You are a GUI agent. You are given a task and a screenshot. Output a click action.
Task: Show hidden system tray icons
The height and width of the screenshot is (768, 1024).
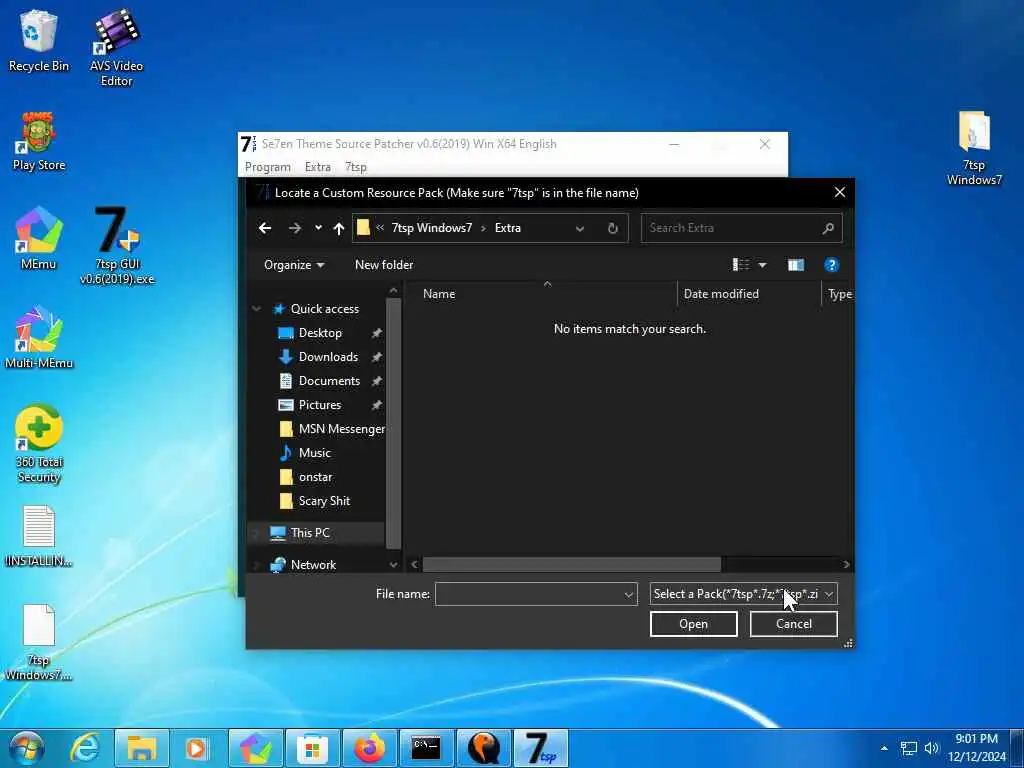(884, 748)
